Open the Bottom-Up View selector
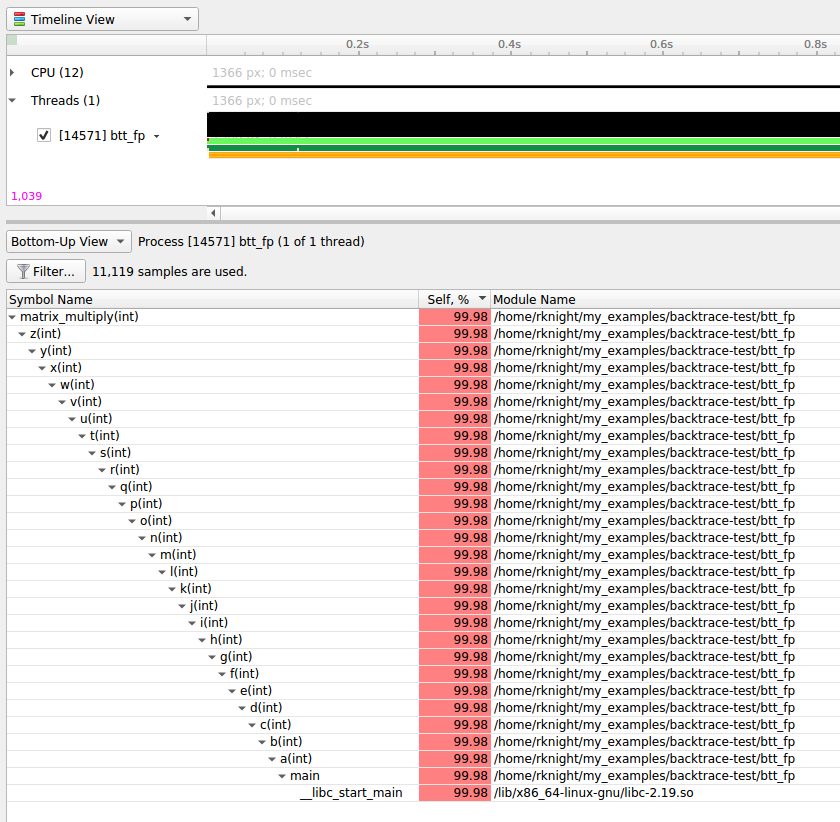 coord(120,241)
